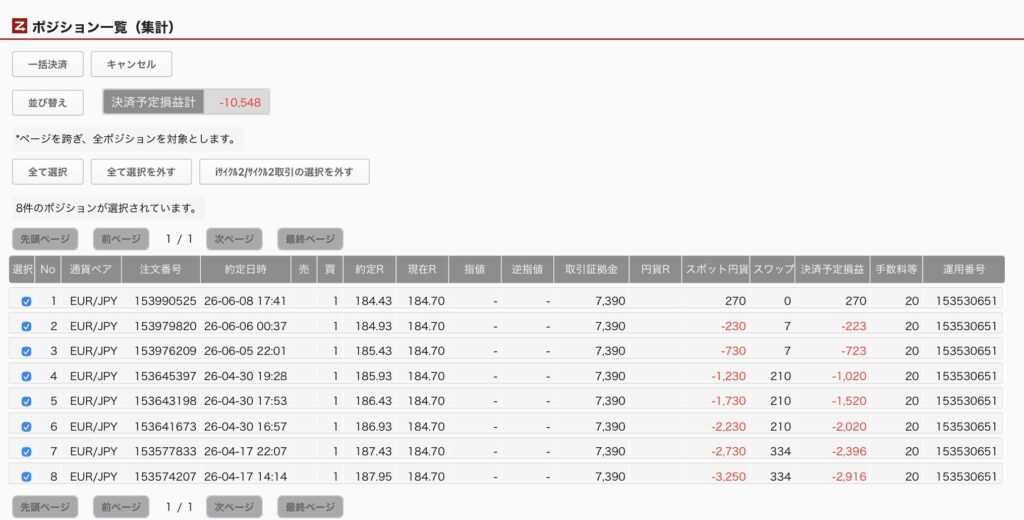This screenshot has width=1024, height=520.
Task: Toggle checkbox for order 153976209
Action: point(26,351)
